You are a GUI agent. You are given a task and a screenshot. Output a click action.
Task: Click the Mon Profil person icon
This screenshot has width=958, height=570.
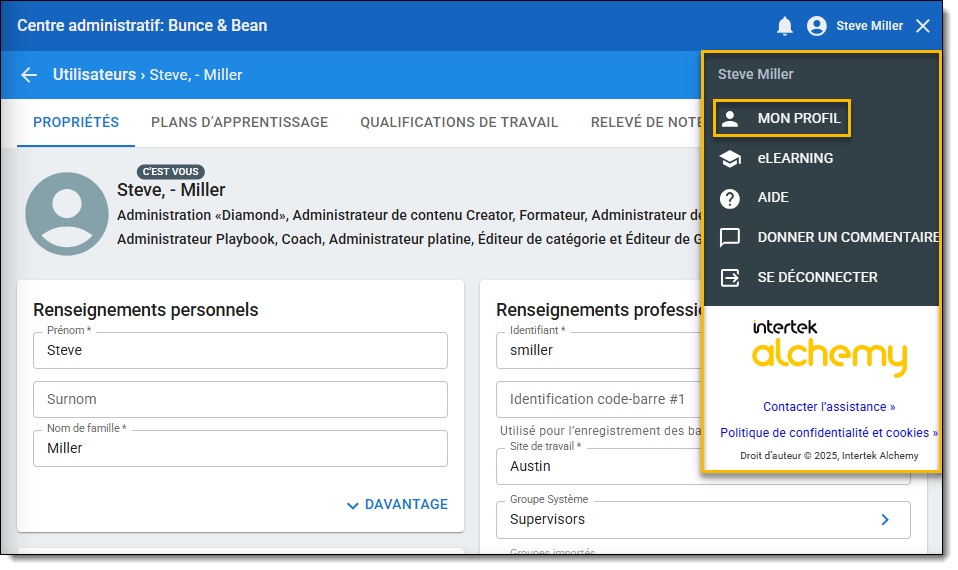click(730, 119)
